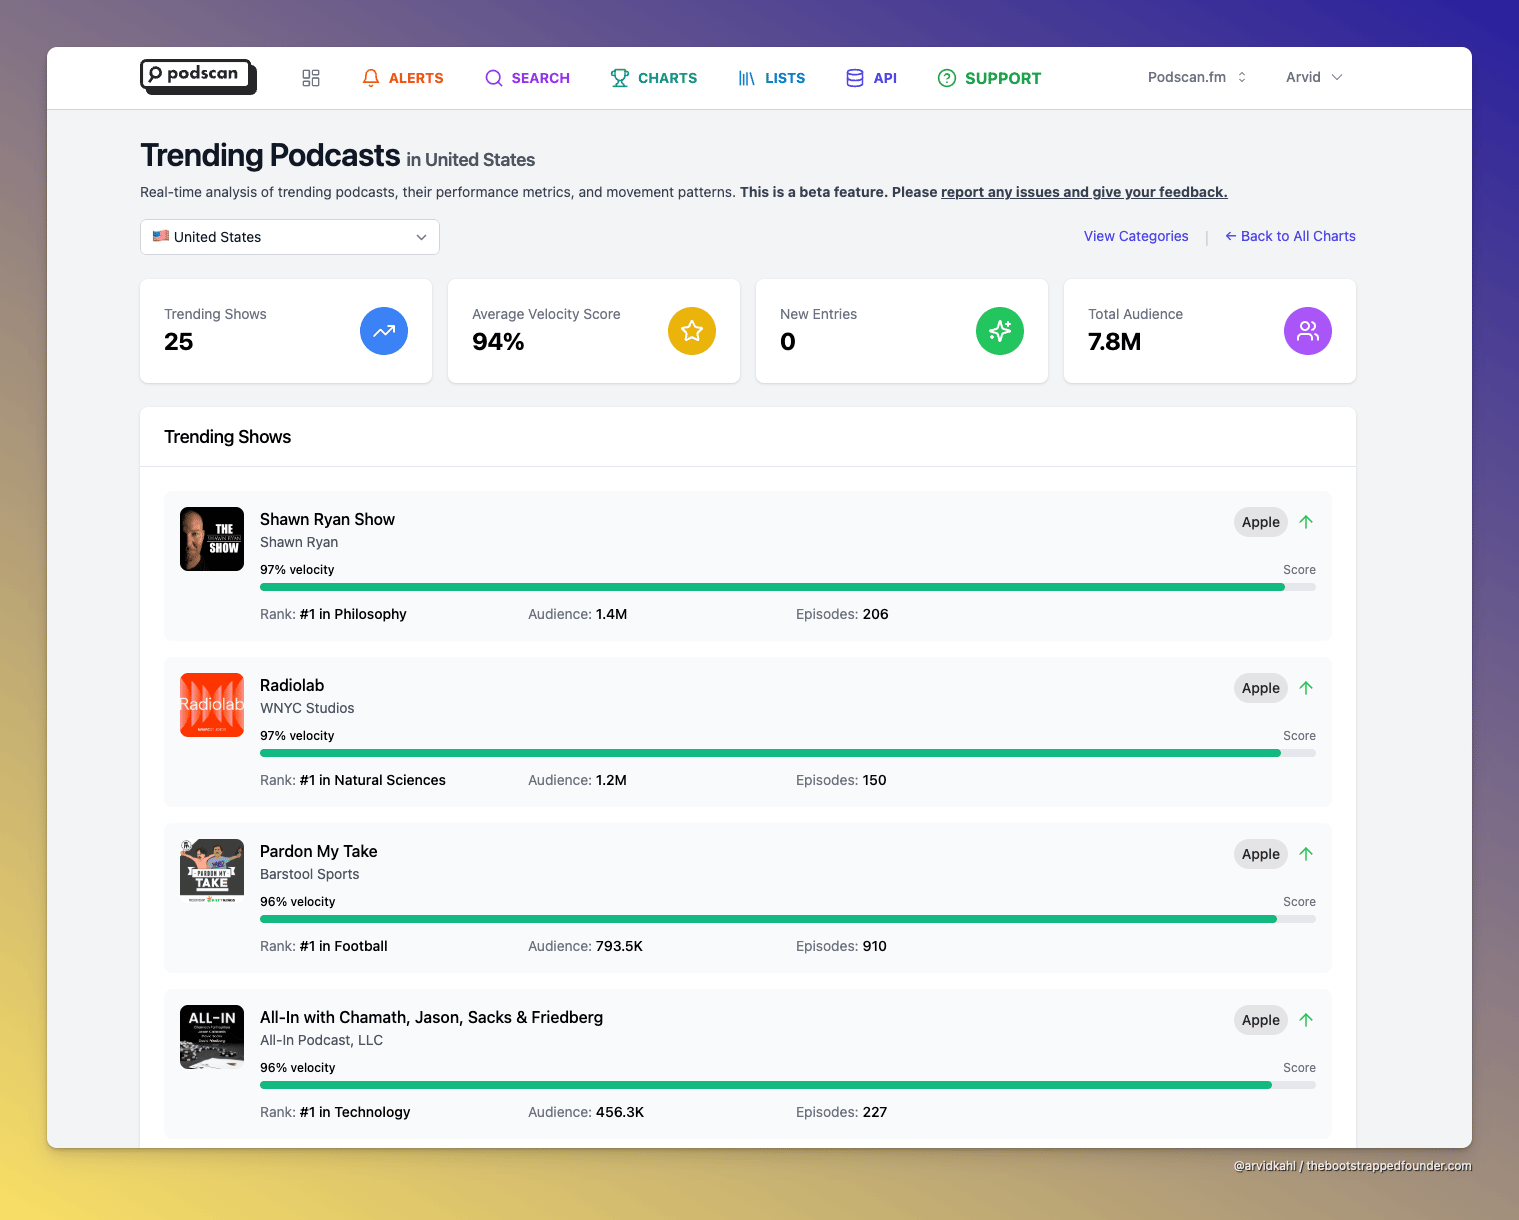Open the United States country dropdown
This screenshot has height=1220, width=1519.
point(290,237)
